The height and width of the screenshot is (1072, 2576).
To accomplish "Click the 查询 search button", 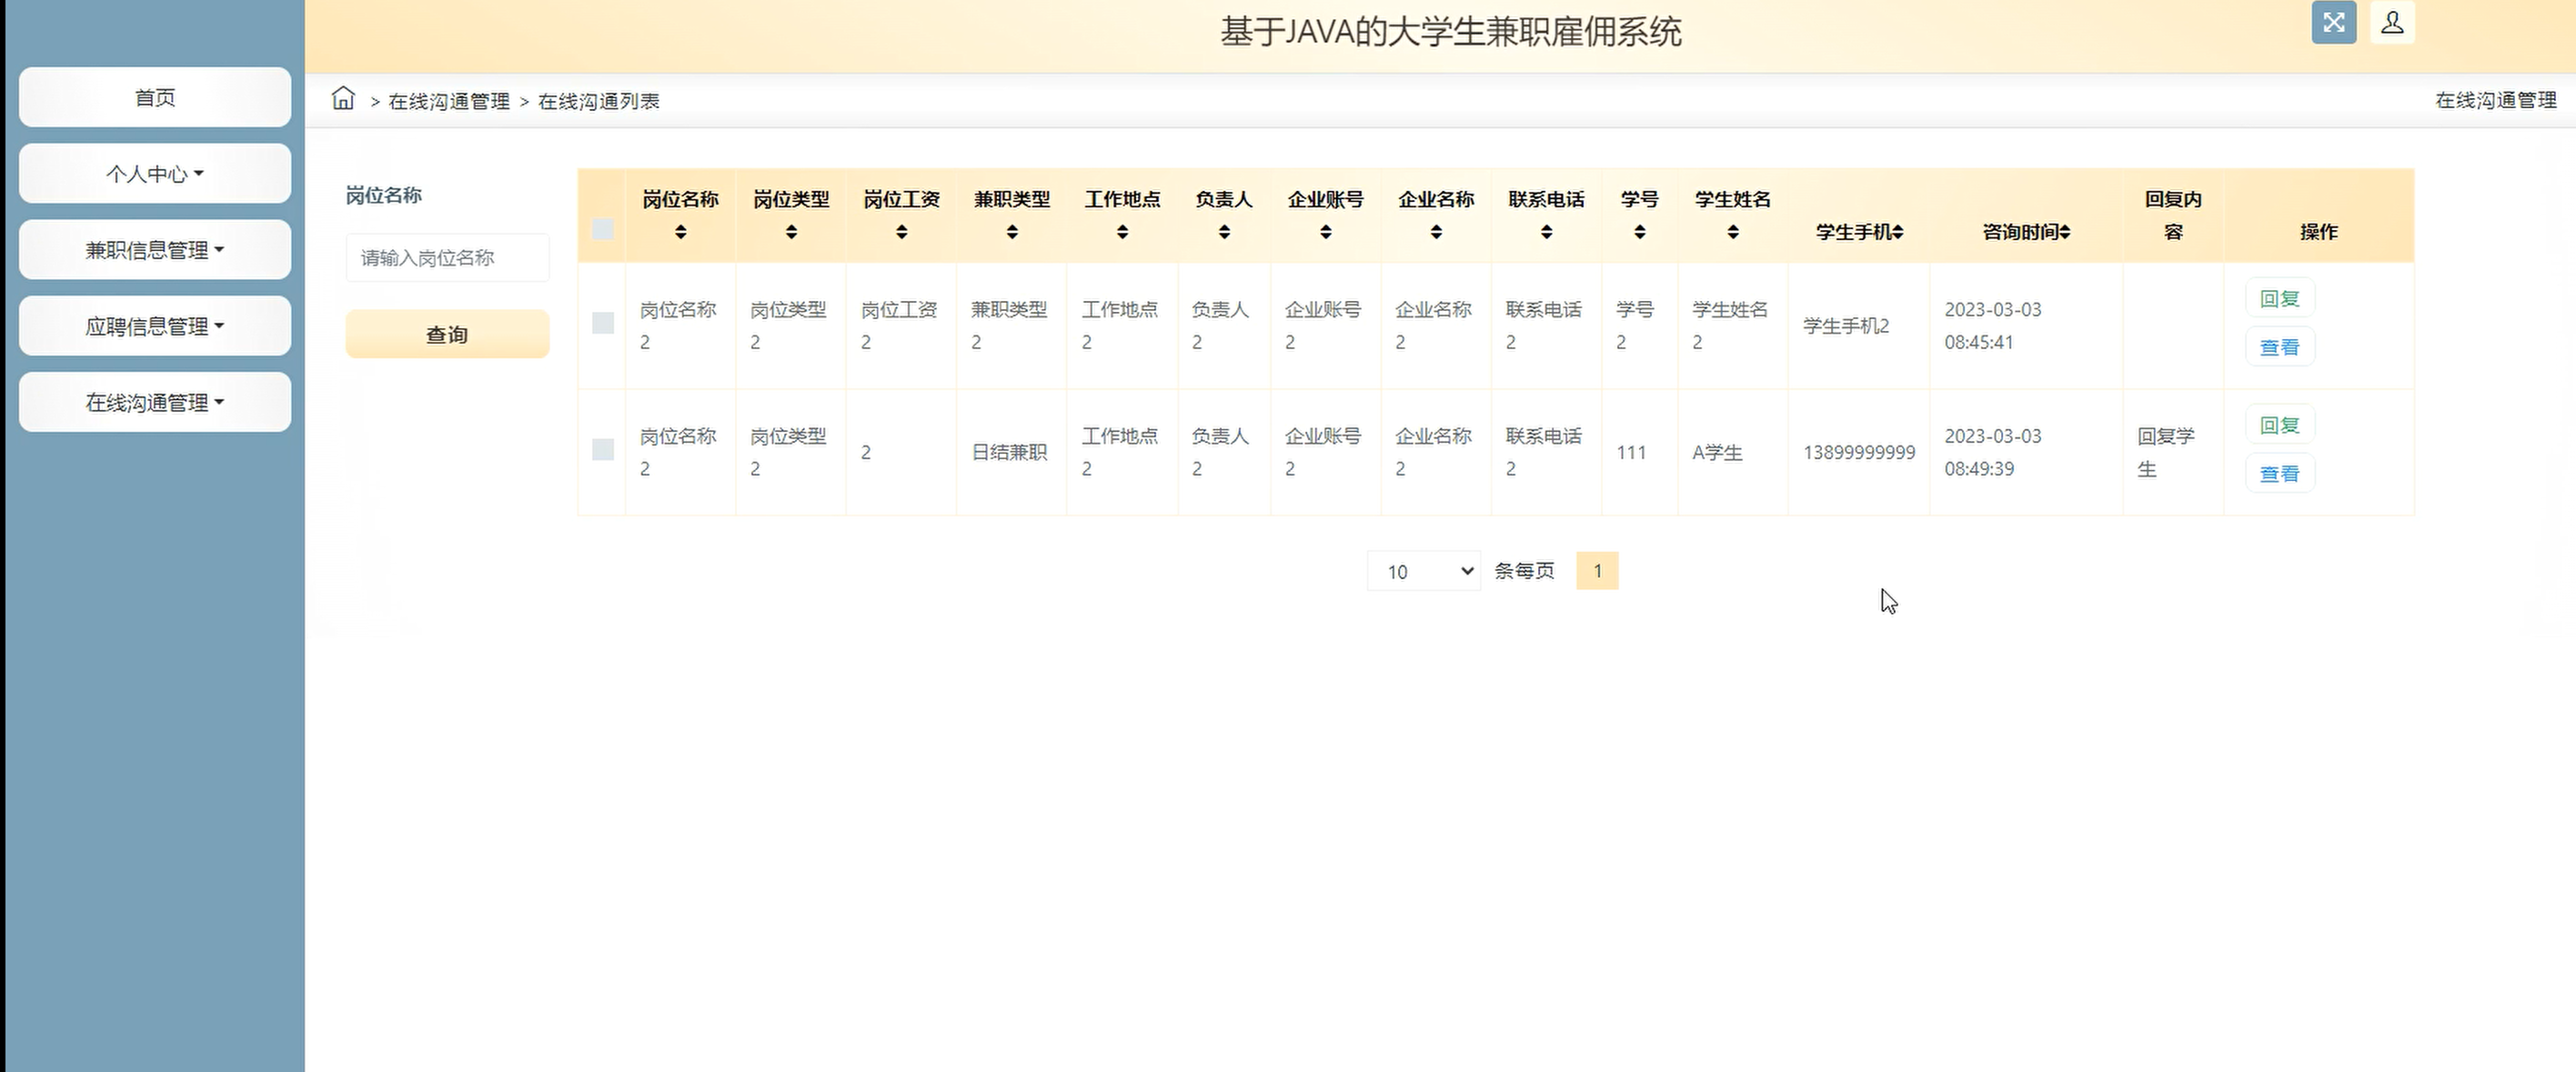I will (x=447, y=334).
